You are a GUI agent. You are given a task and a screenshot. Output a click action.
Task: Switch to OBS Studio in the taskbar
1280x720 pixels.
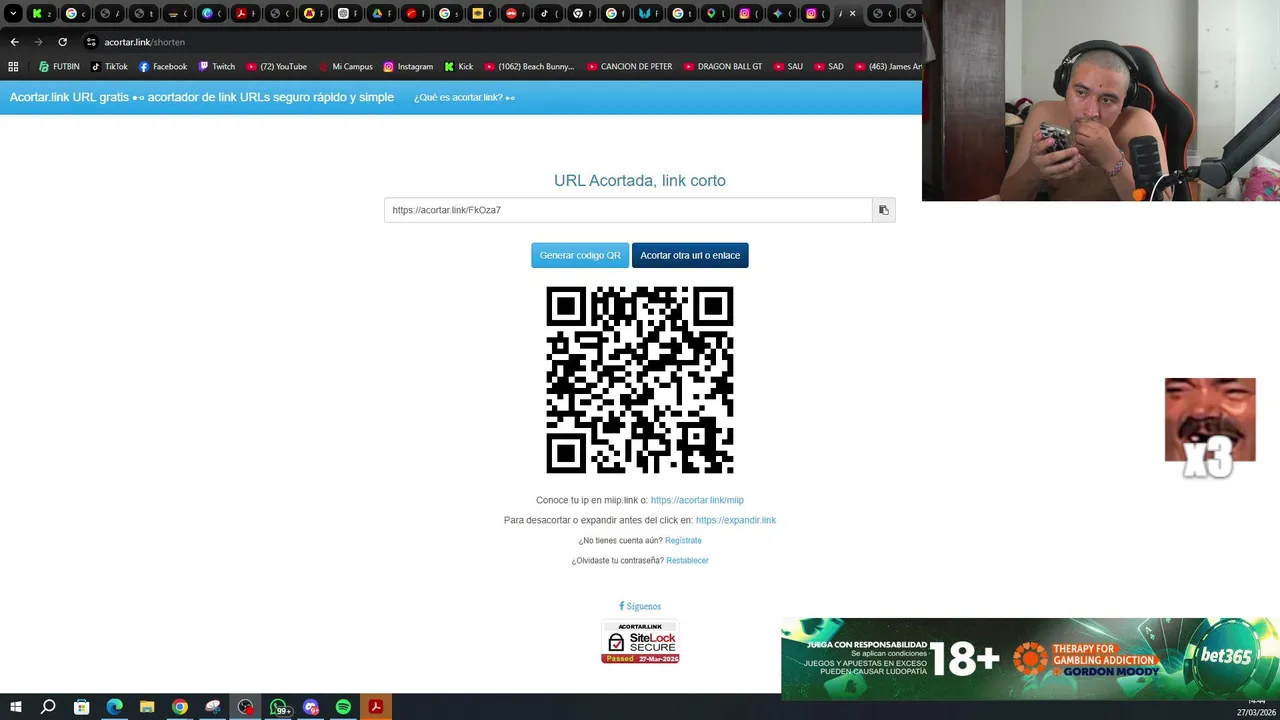(246, 707)
